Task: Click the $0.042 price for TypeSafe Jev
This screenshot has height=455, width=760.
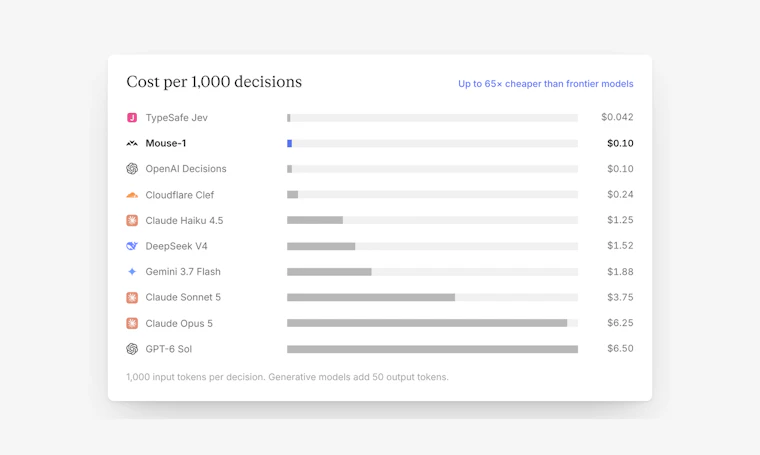Action: (x=617, y=117)
